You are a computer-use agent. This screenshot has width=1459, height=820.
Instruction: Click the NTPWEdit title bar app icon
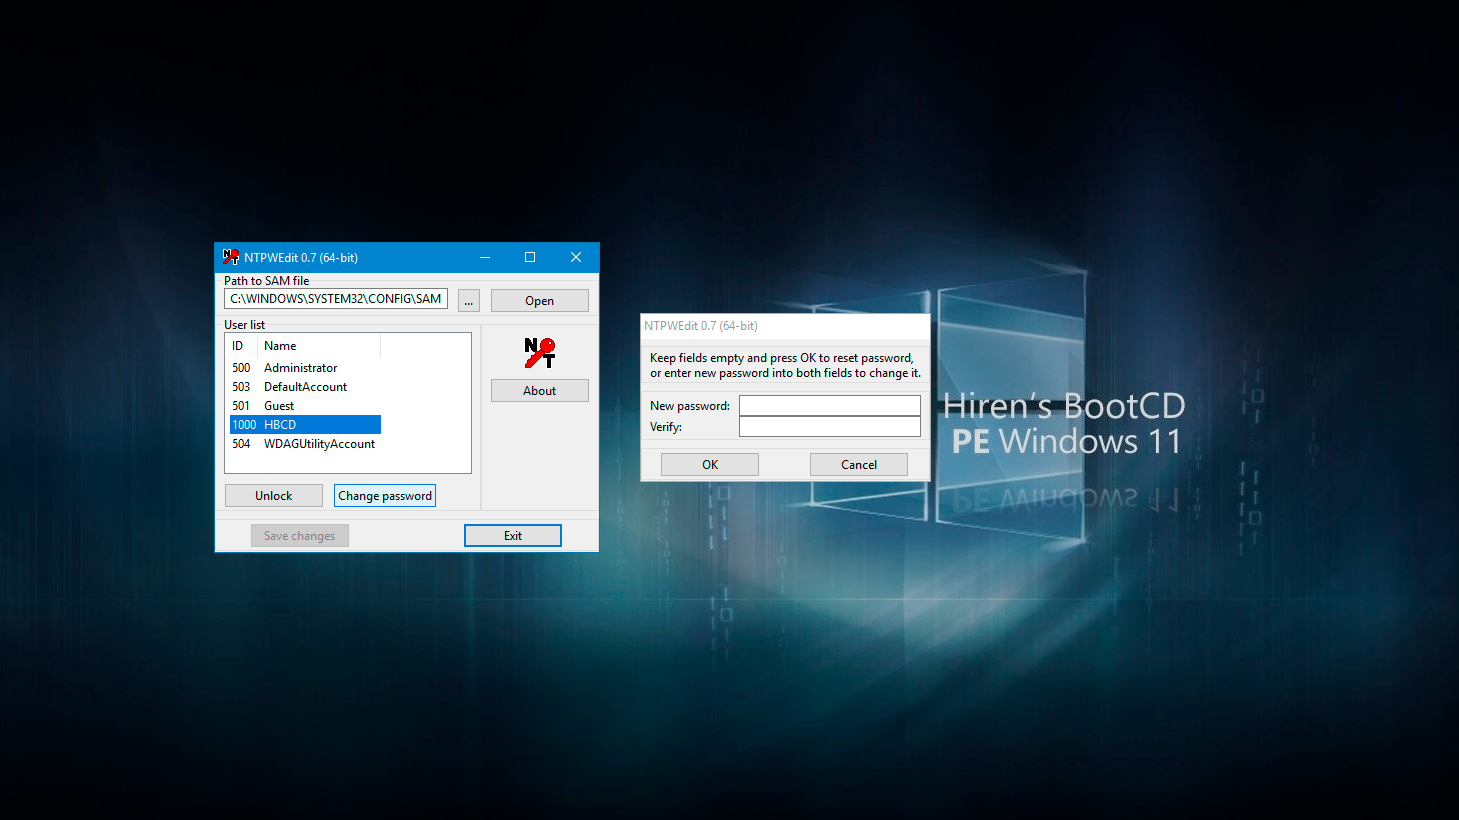pyautogui.click(x=230, y=257)
